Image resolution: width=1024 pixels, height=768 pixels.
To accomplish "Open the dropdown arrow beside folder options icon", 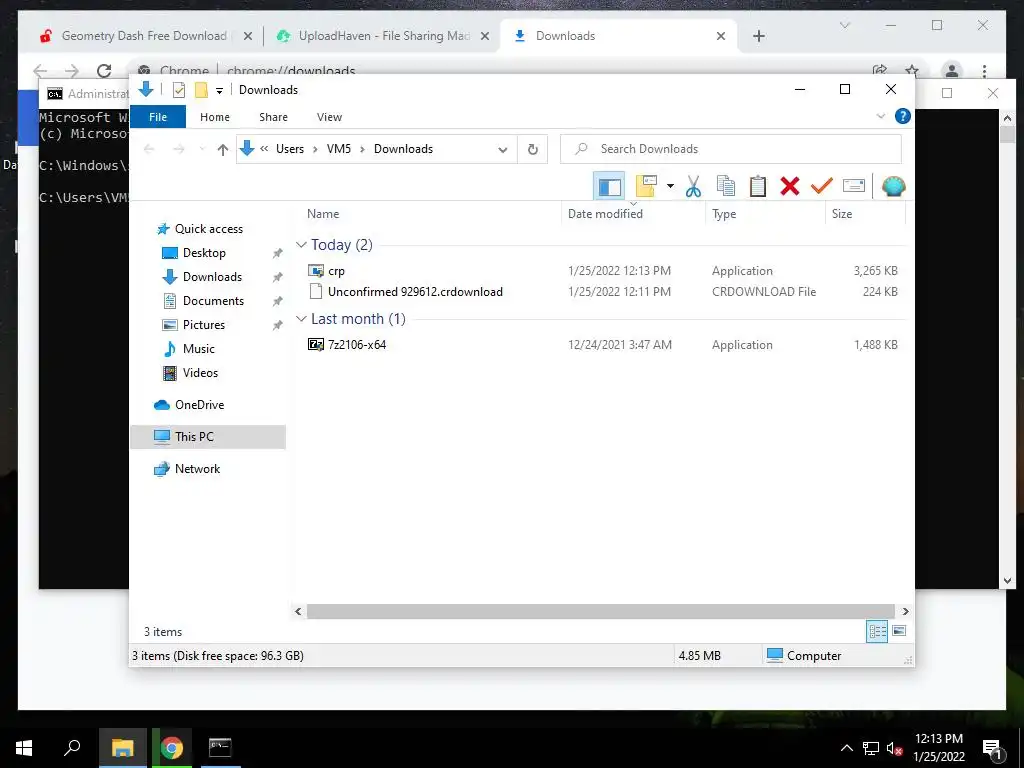I will [670, 186].
